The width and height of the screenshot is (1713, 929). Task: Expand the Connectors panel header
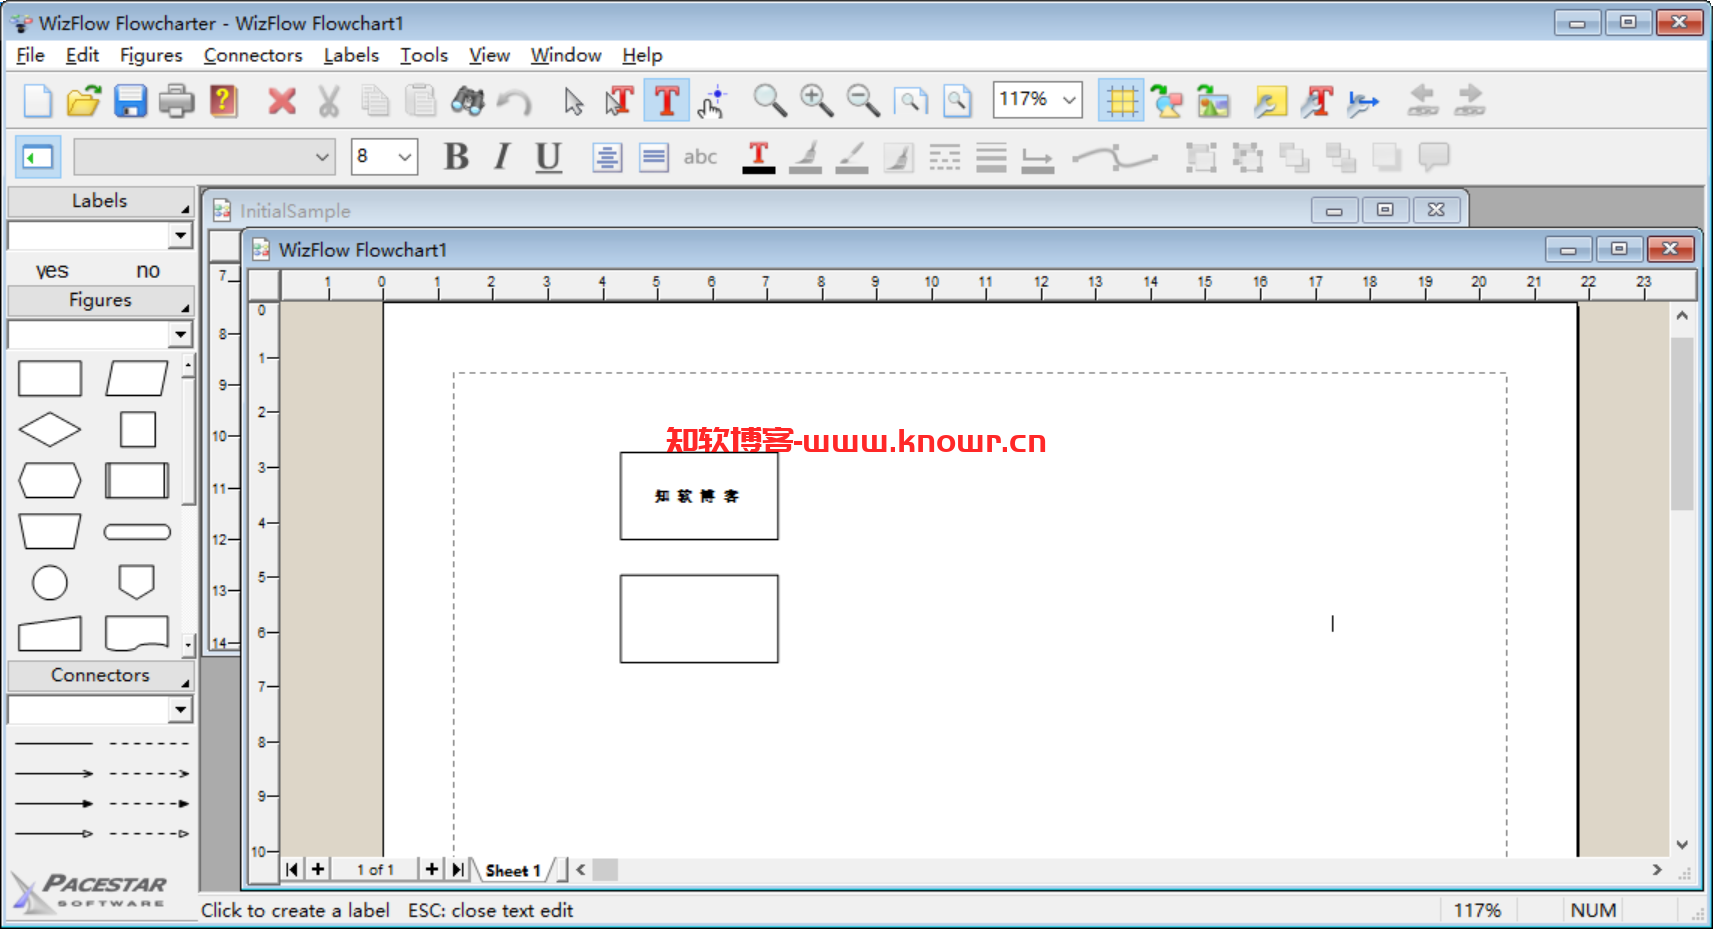click(x=100, y=676)
